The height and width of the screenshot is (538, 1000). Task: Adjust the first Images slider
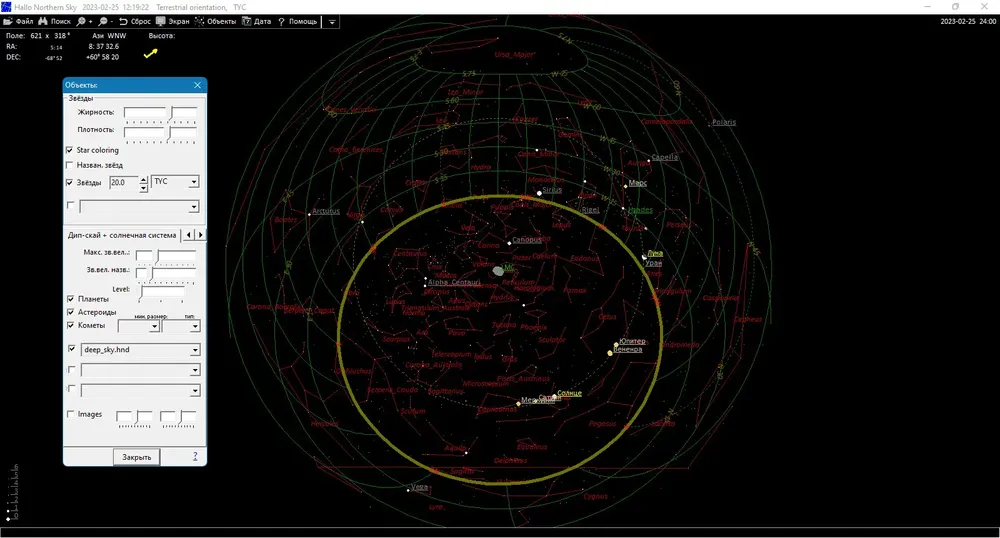point(134,419)
